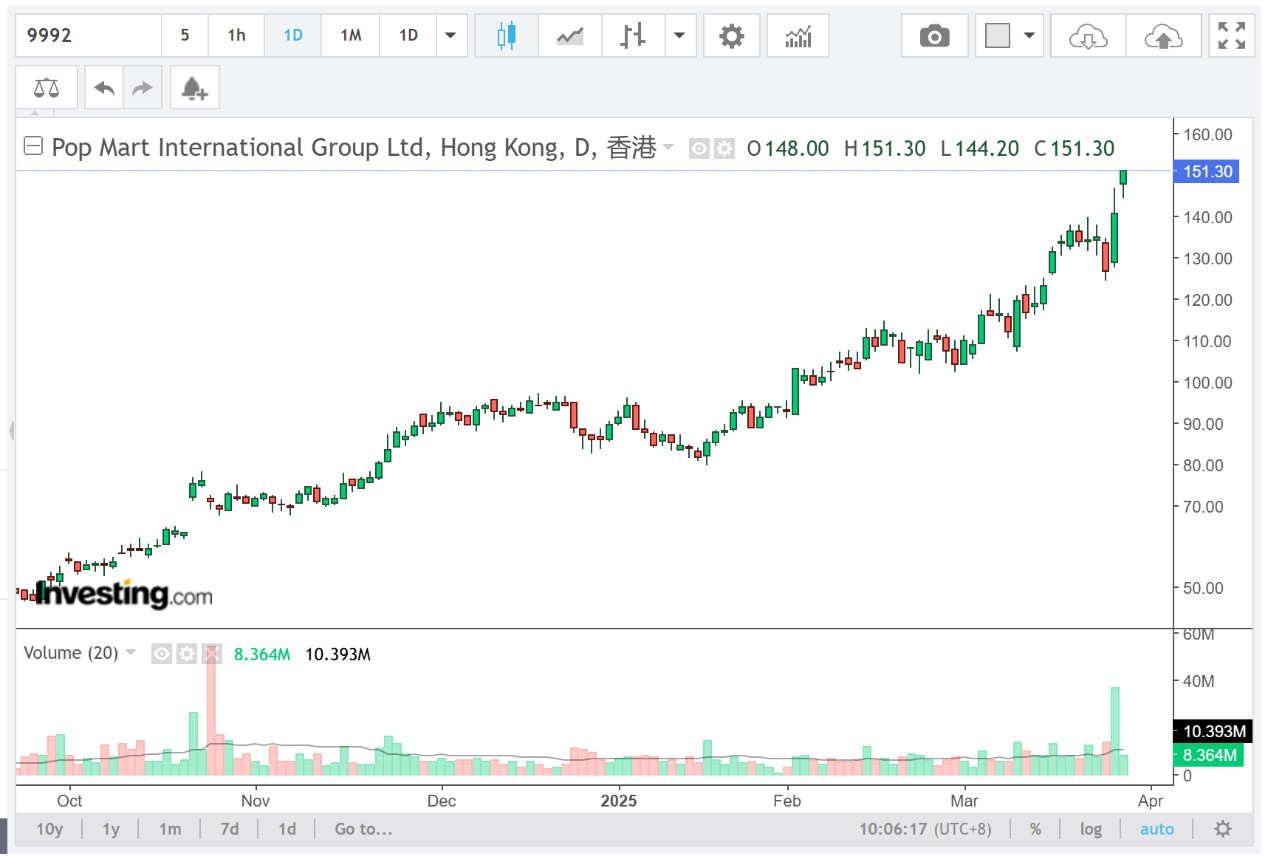1268x859 pixels.
Task: Open the dropdown arrow after 香港
Action: pyautogui.click(x=669, y=148)
